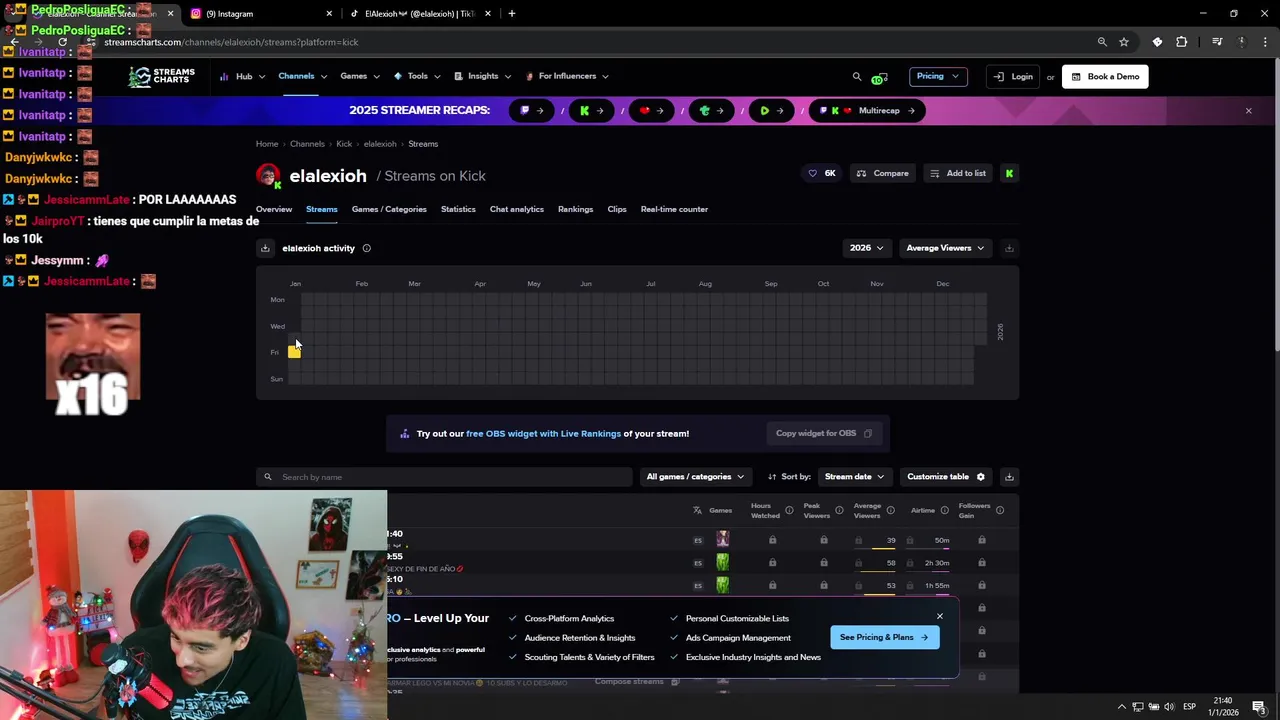
Task: Open the green play-icon recap pill
Action: 771,111
